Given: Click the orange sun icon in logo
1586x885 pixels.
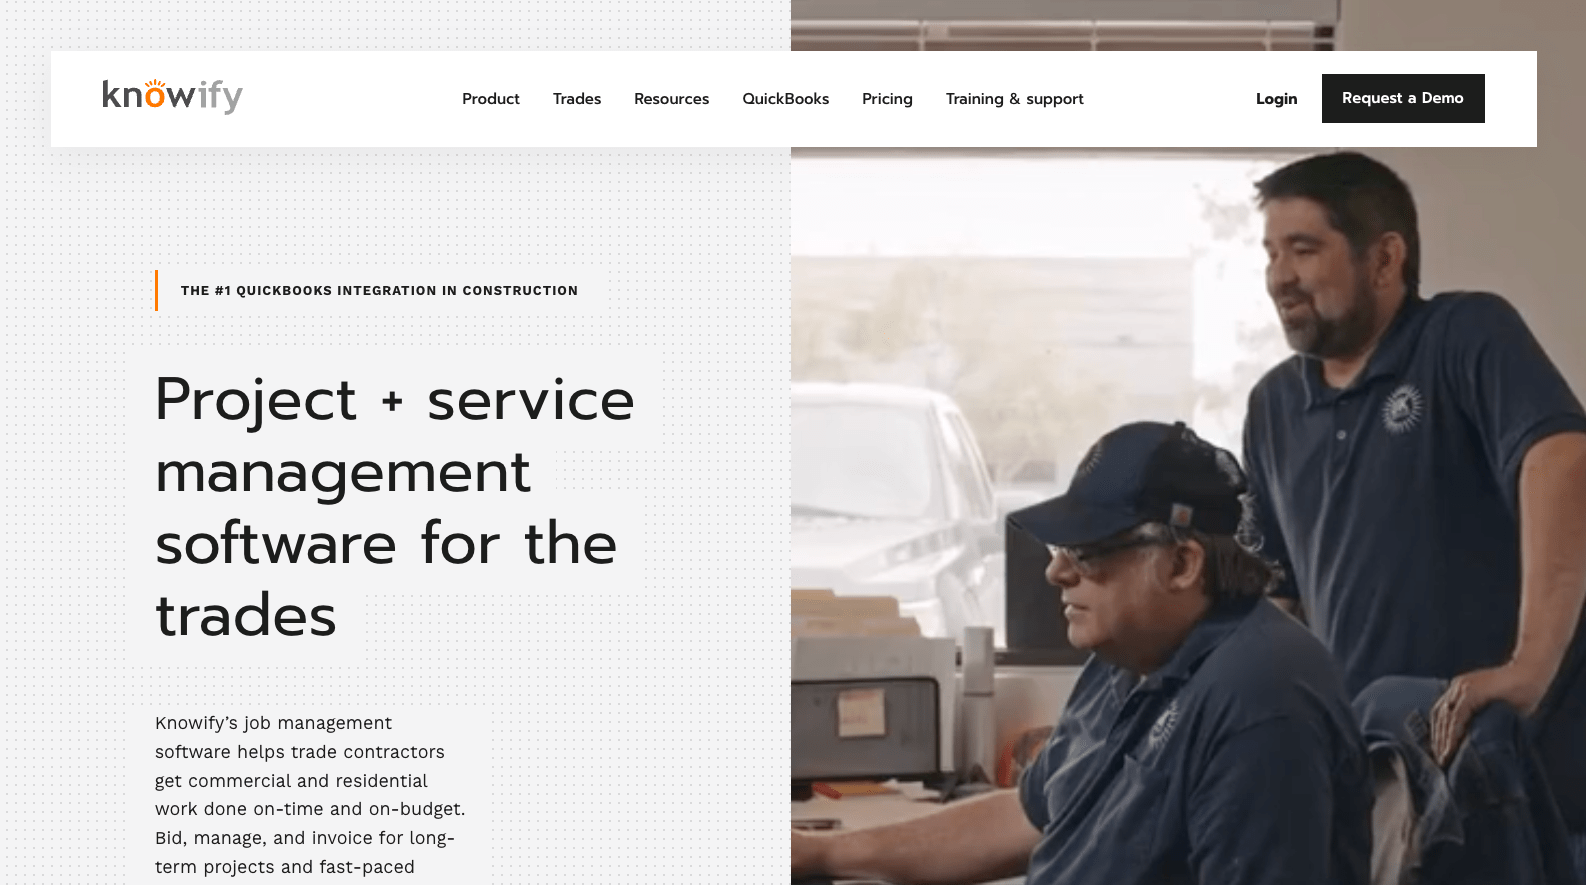Looking at the screenshot, I should pyautogui.click(x=155, y=85).
